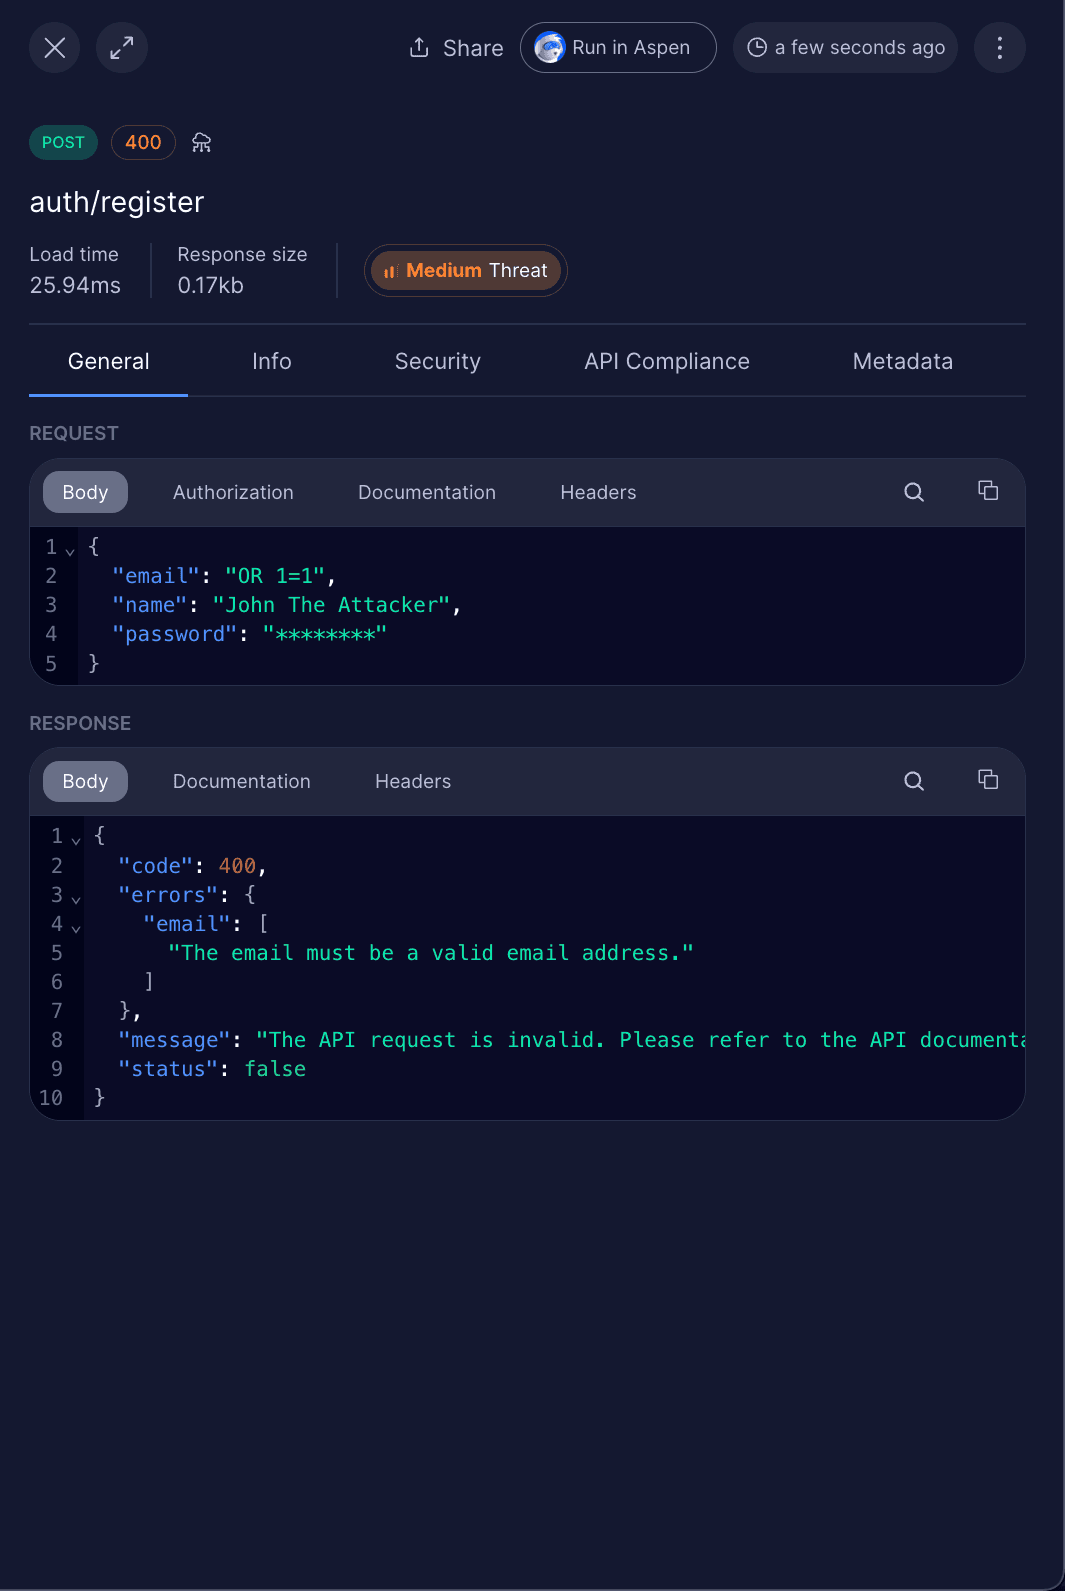Select the response Documentation tab
The width and height of the screenshot is (1065, 1591).
tap(242, 782)
